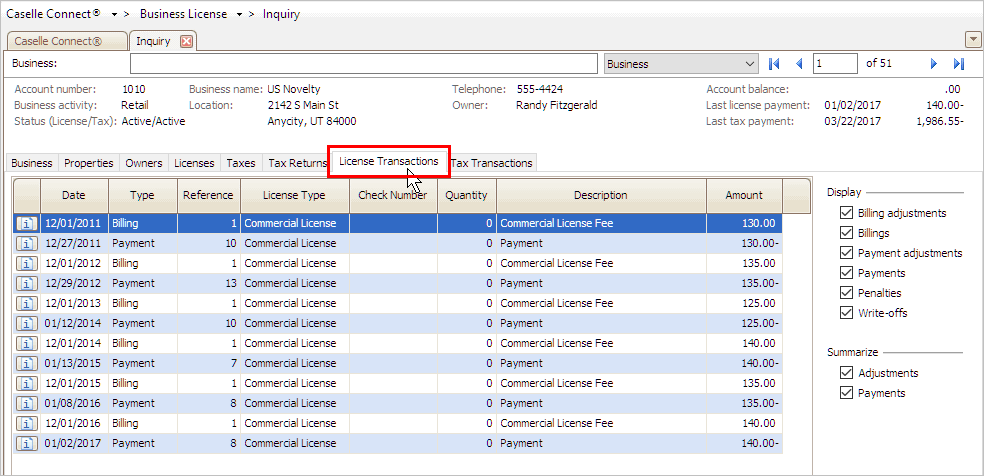Screen dimensions: 984x476
Task: Expand the Caselle Connect breadcrumb arrow
Action: point(115,15)
